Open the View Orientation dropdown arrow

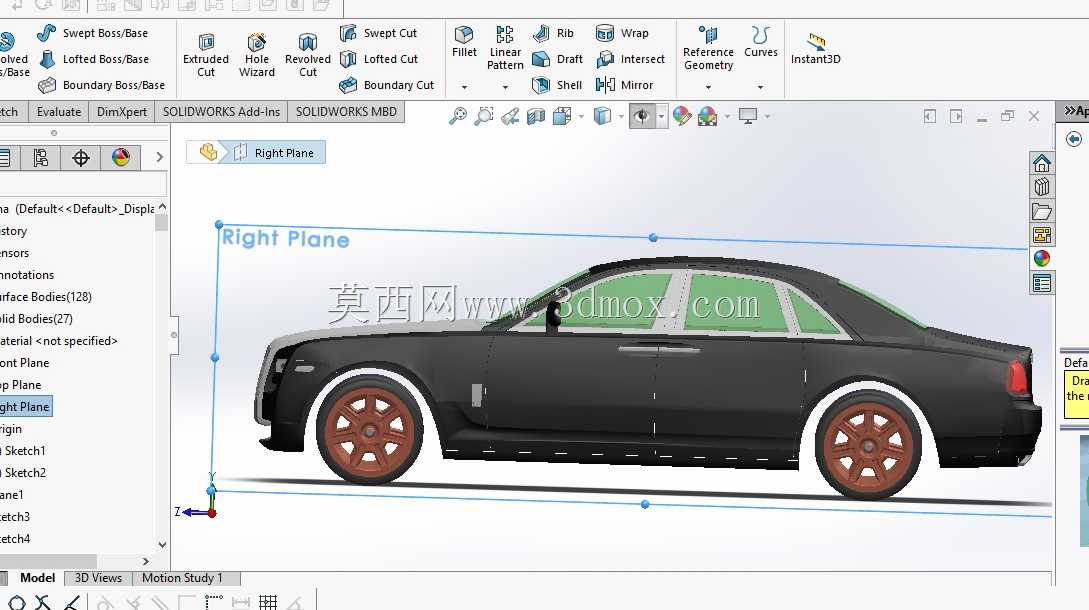click(581, 116)
